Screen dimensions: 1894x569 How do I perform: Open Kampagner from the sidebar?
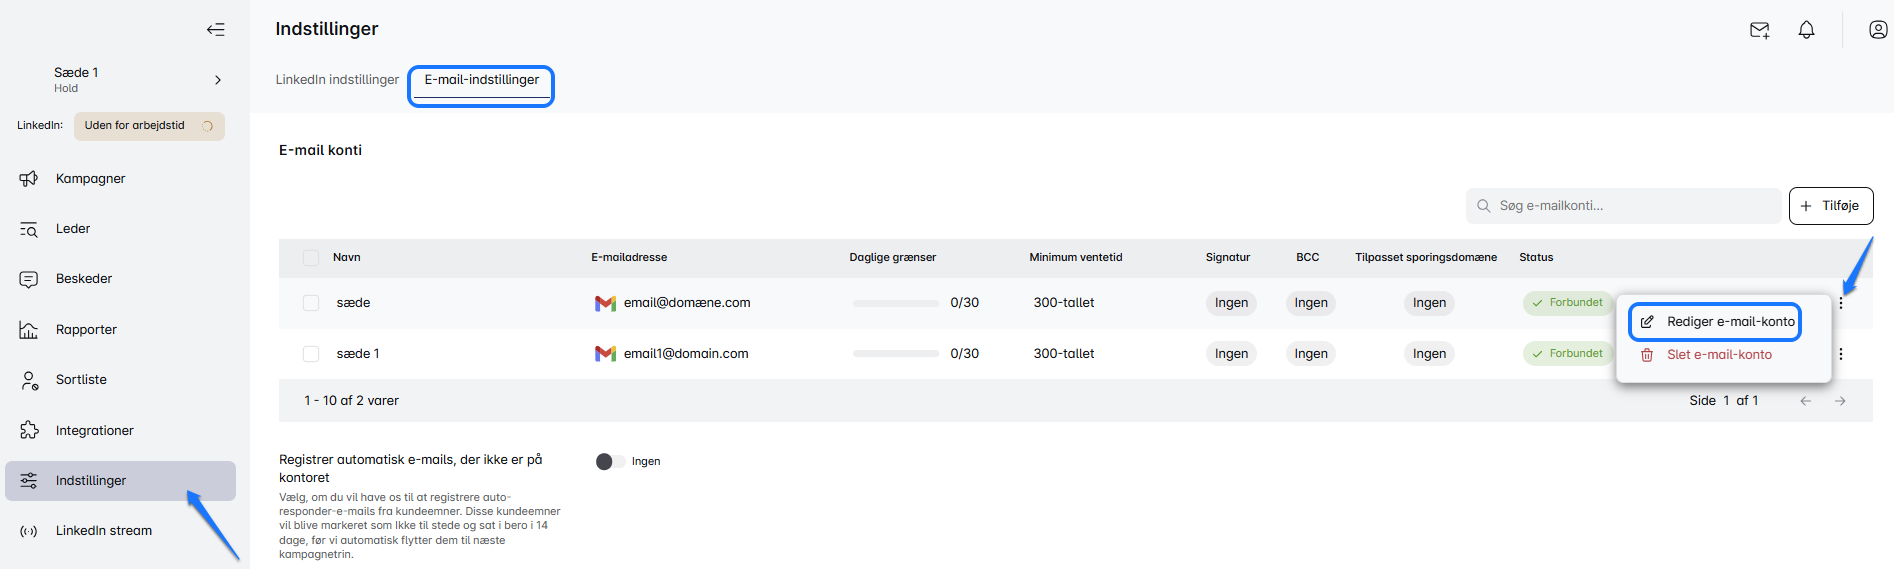pyautogui.click(x=90, y=179)
